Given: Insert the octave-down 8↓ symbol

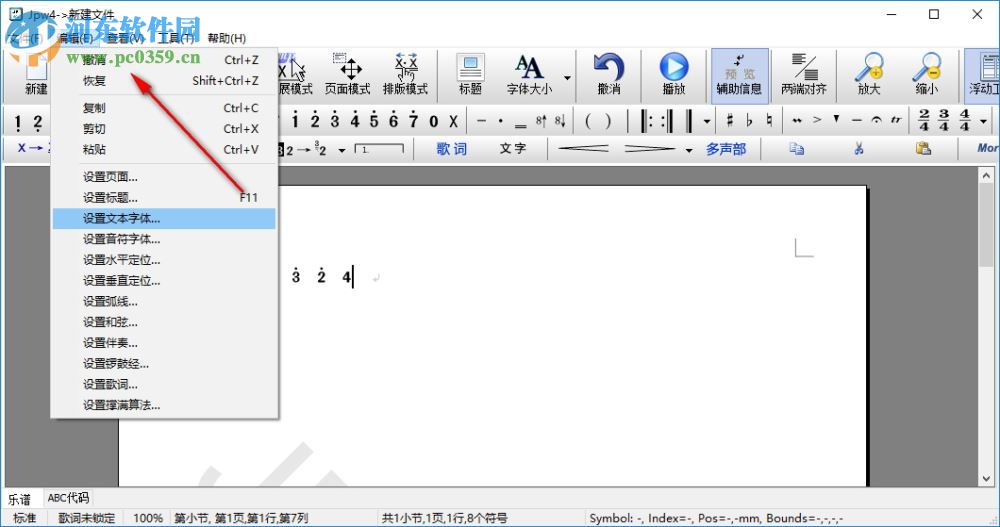Looking at the screenshot, I should coord(560,120).
